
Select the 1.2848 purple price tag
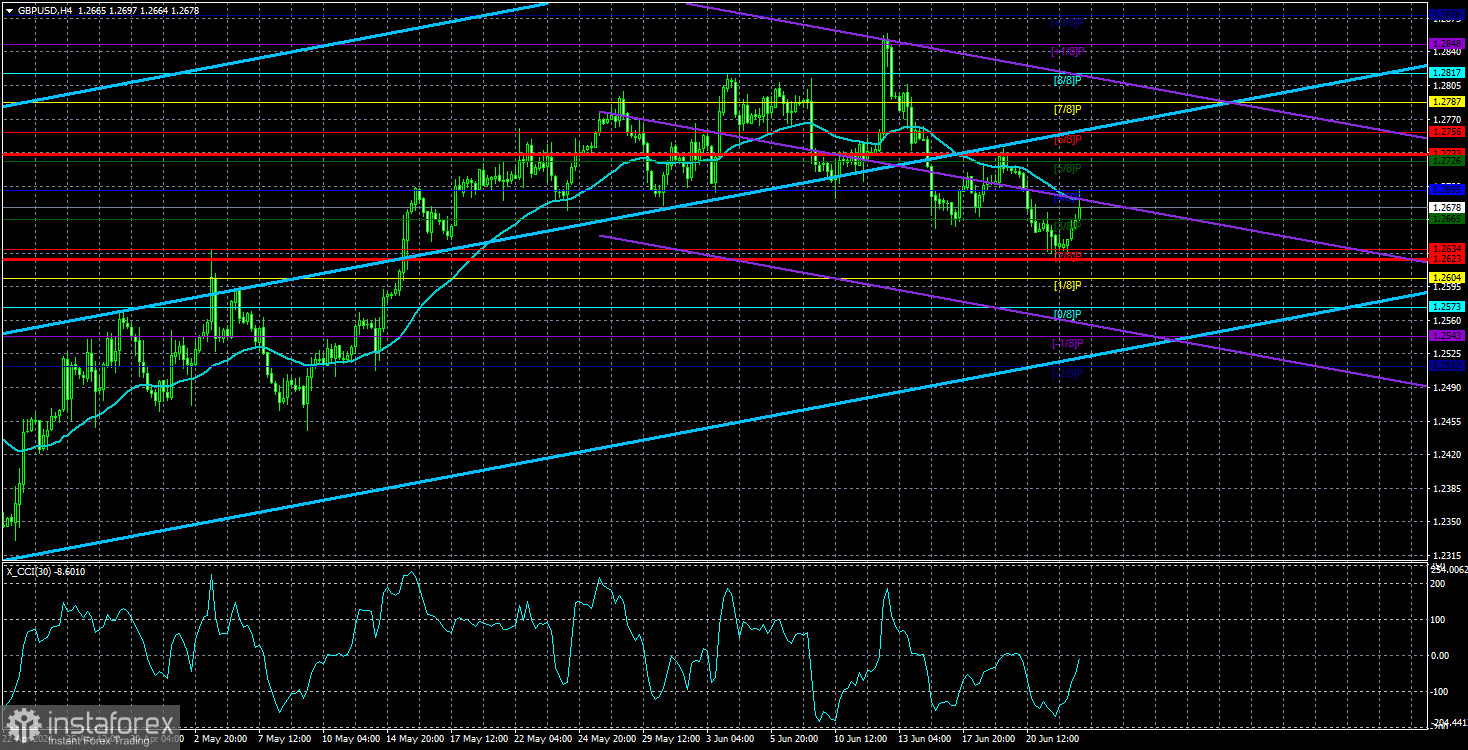click(x=1447, y=44)
